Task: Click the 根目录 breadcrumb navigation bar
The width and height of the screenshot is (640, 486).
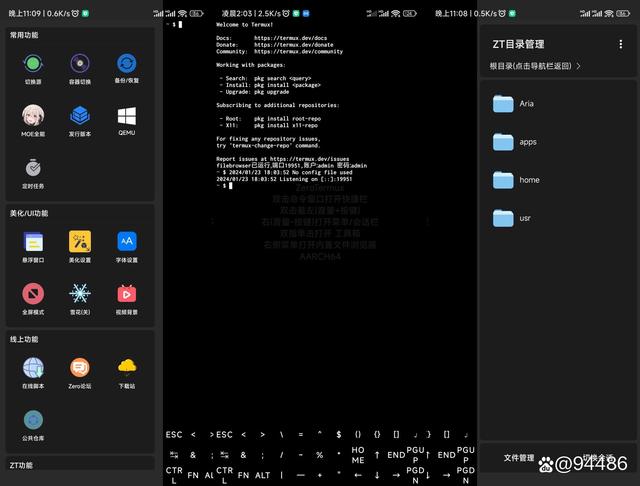Action: tap(535, 66)
